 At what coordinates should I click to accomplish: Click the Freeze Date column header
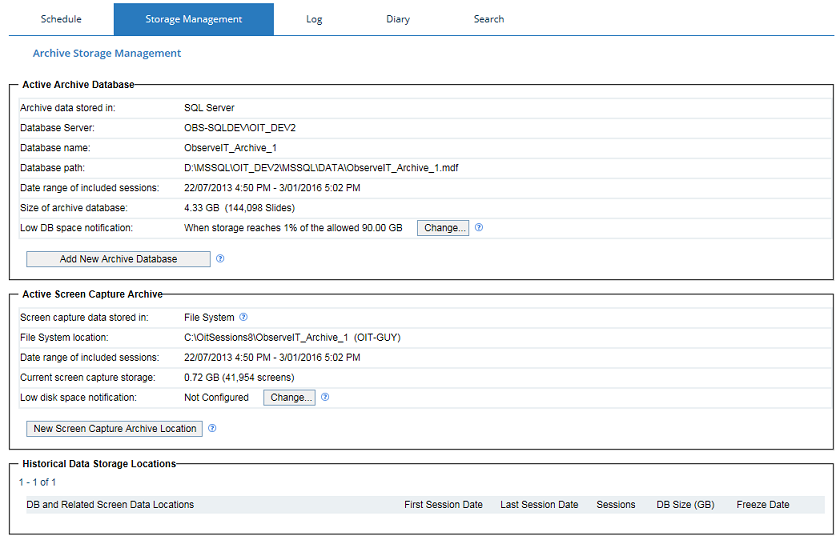(763, 505)
